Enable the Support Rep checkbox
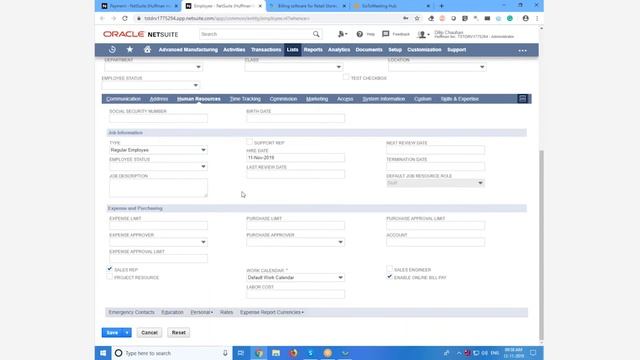This screenshot has height=360, width=640. tap(249, 142)
